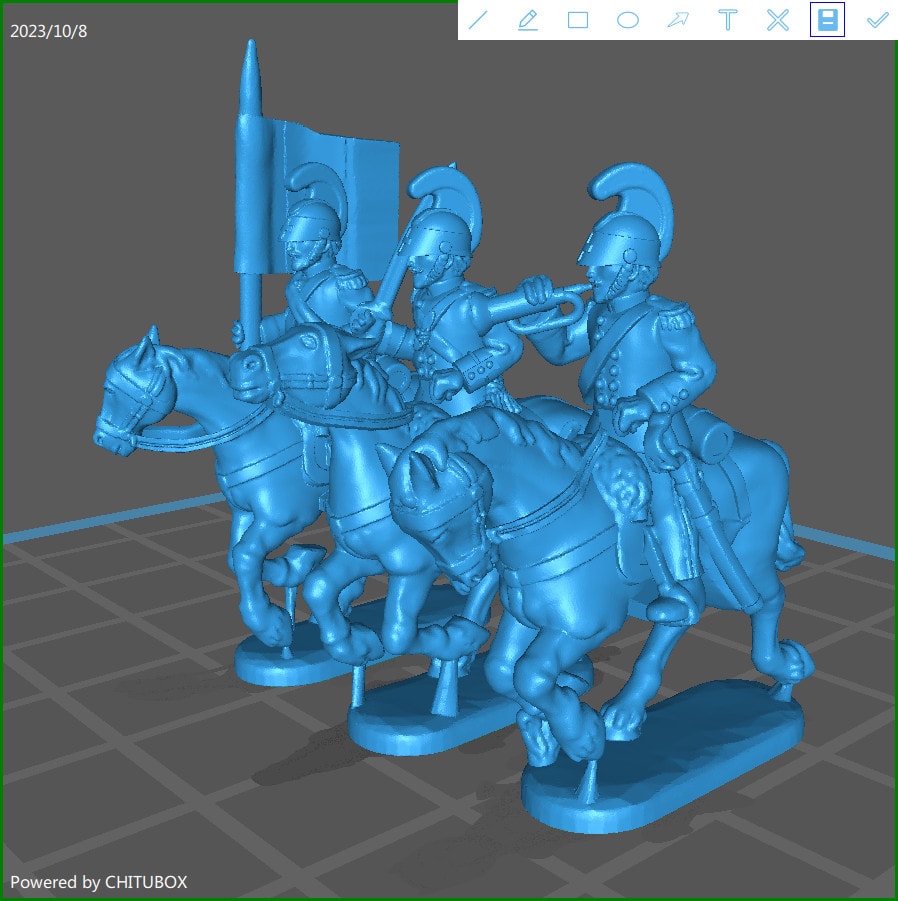Confirm with the checkmark icon
The image size is (898, 901).
click(876, 19)
